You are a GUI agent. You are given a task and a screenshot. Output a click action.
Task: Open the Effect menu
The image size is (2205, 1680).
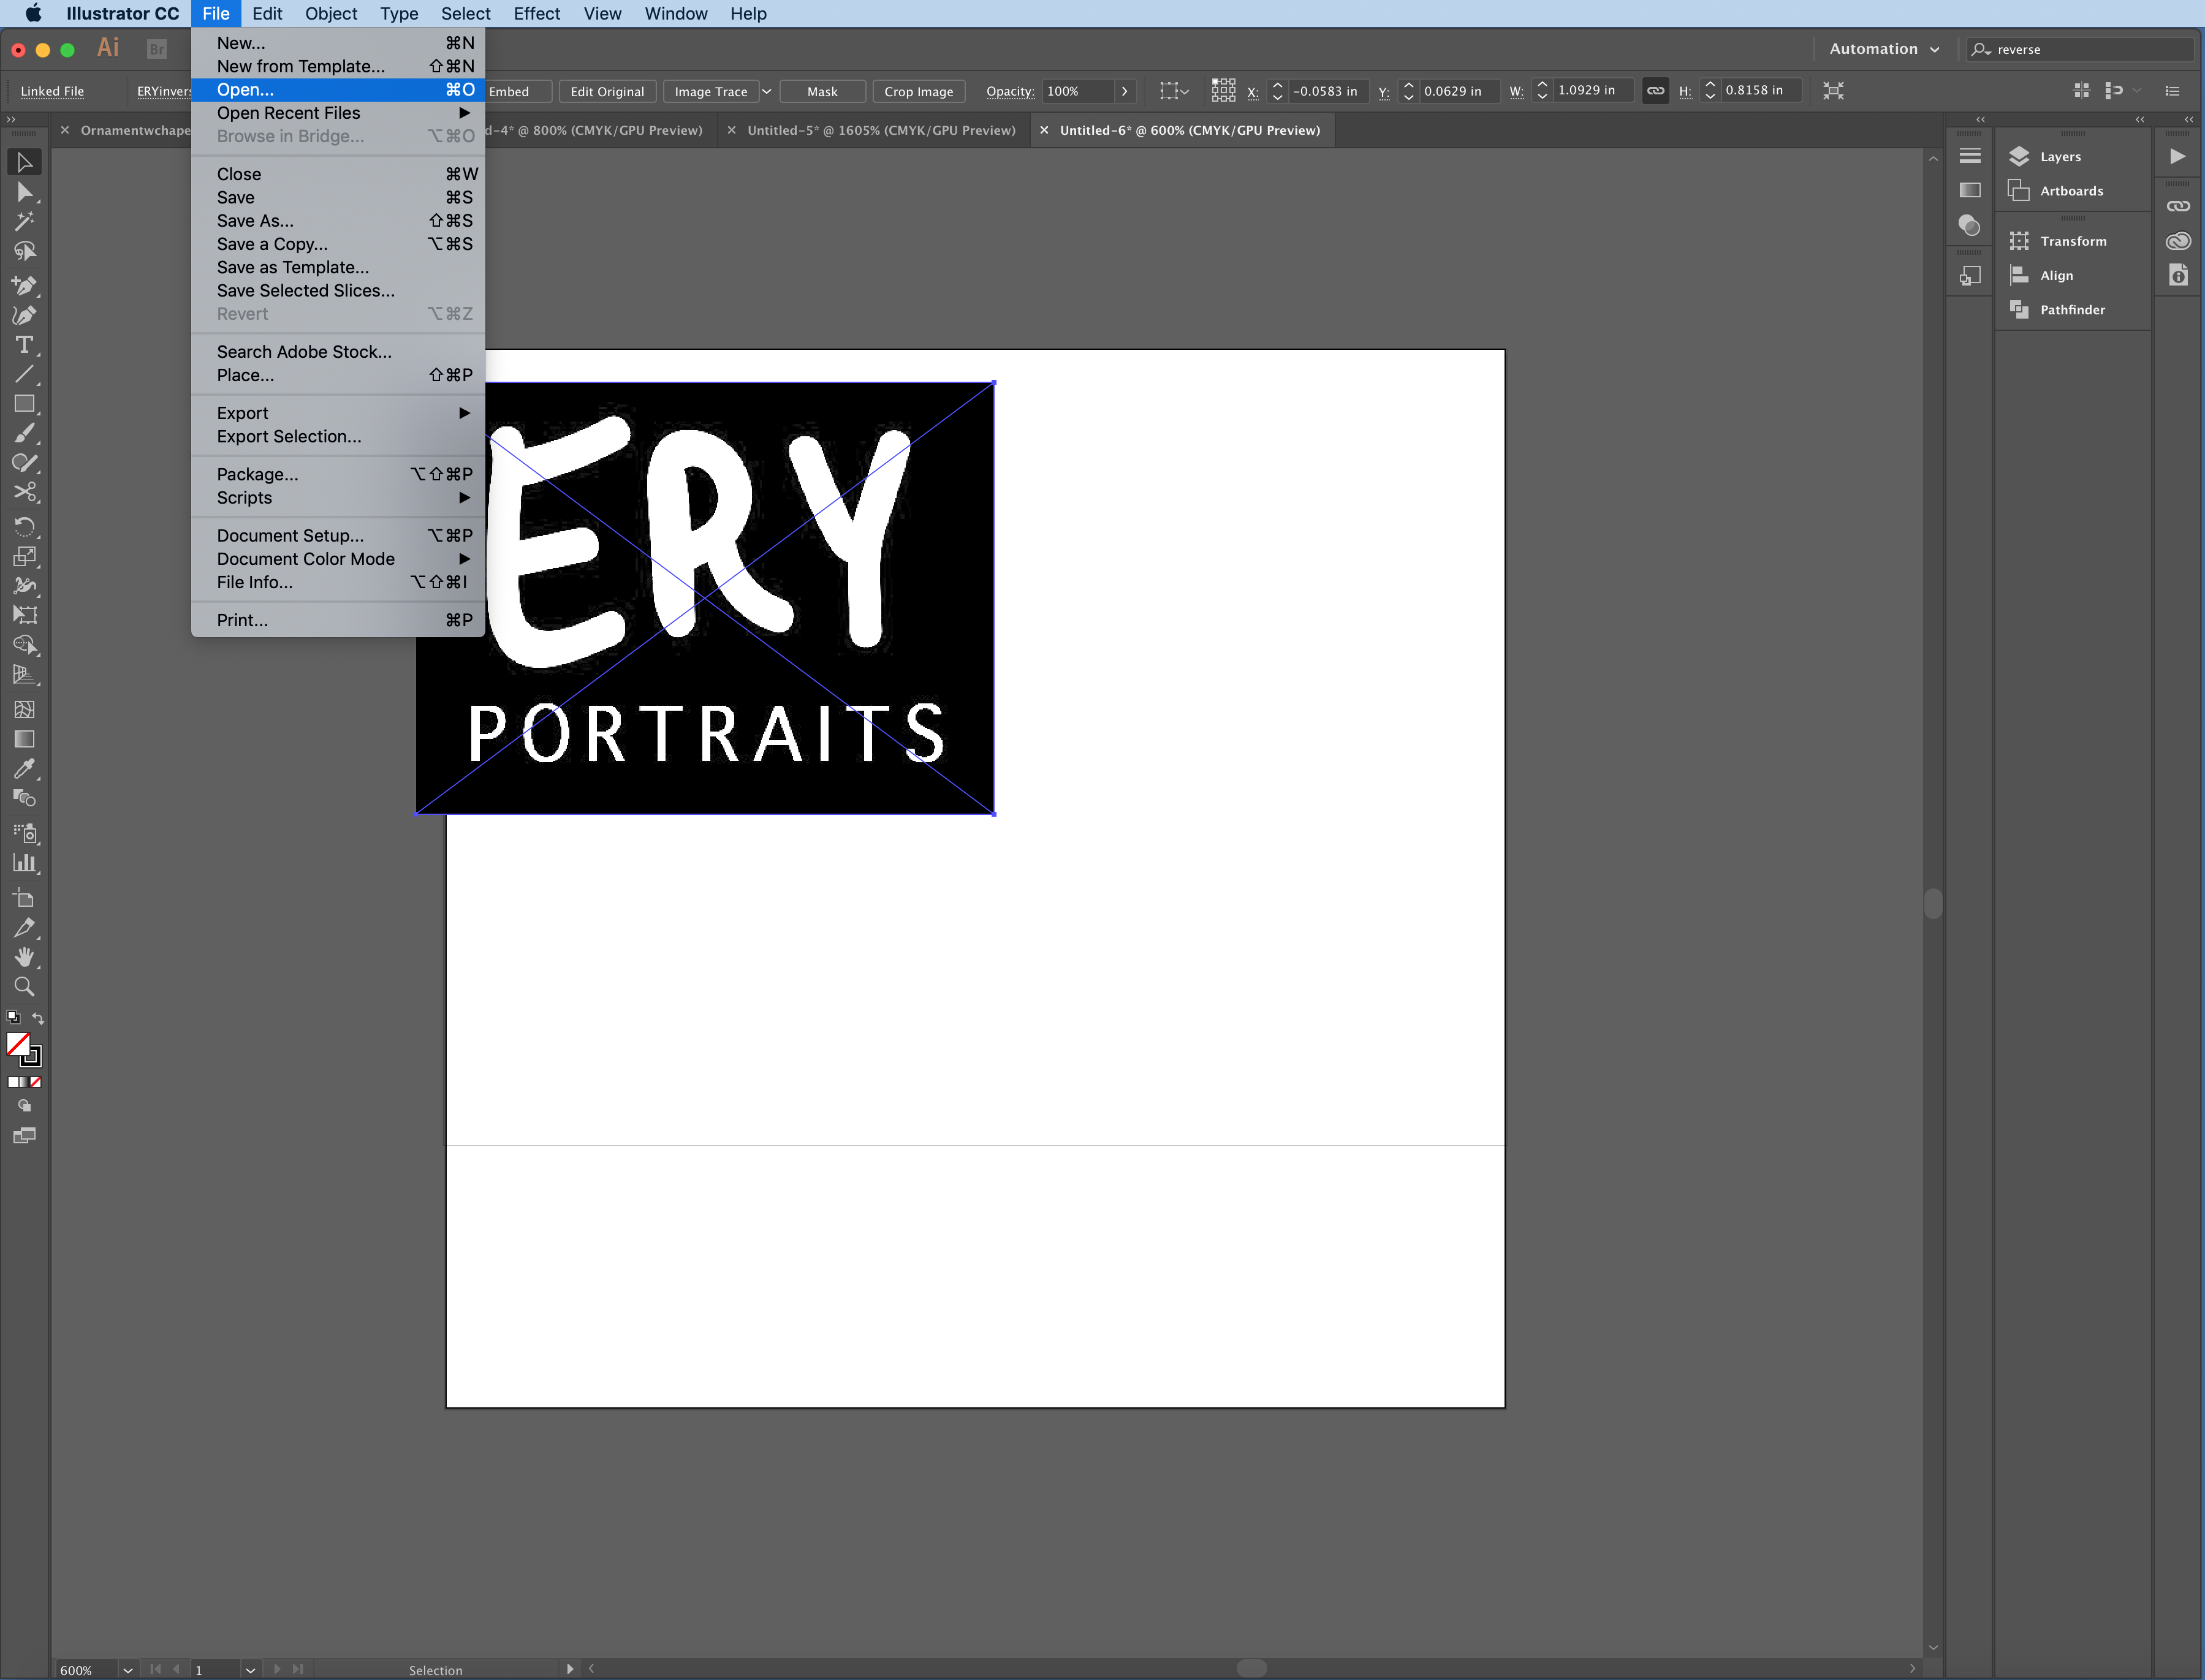(x=536, y=13)
